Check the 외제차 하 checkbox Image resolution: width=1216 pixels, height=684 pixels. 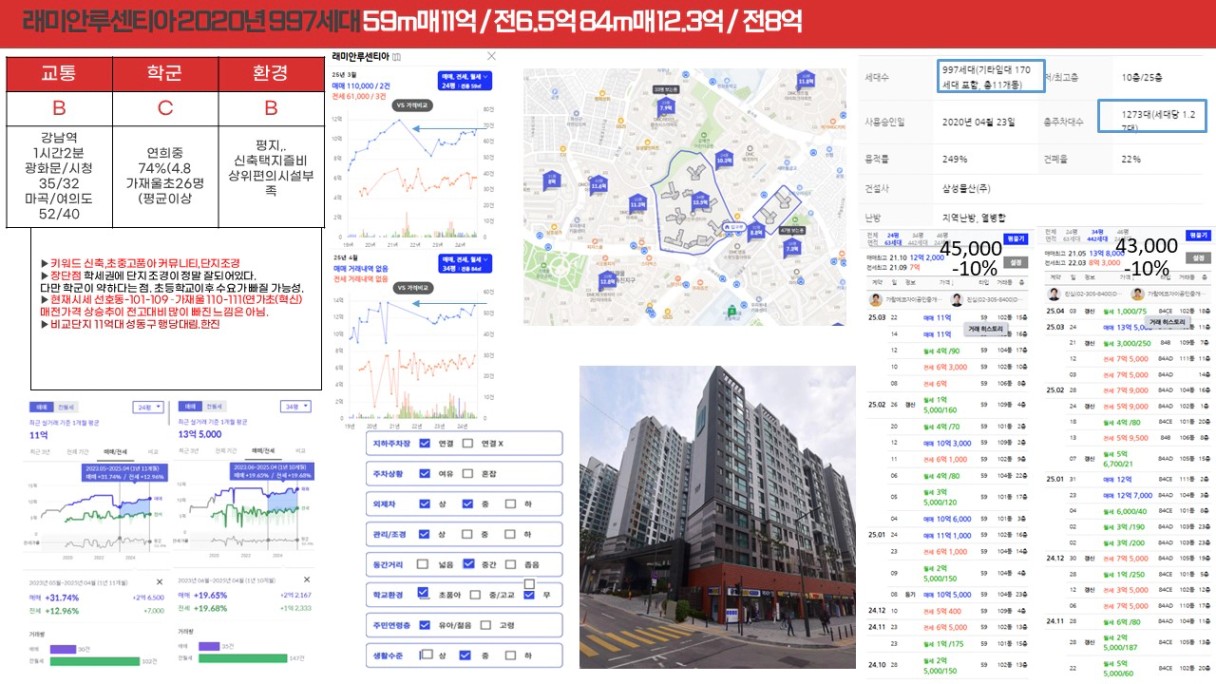512,504
